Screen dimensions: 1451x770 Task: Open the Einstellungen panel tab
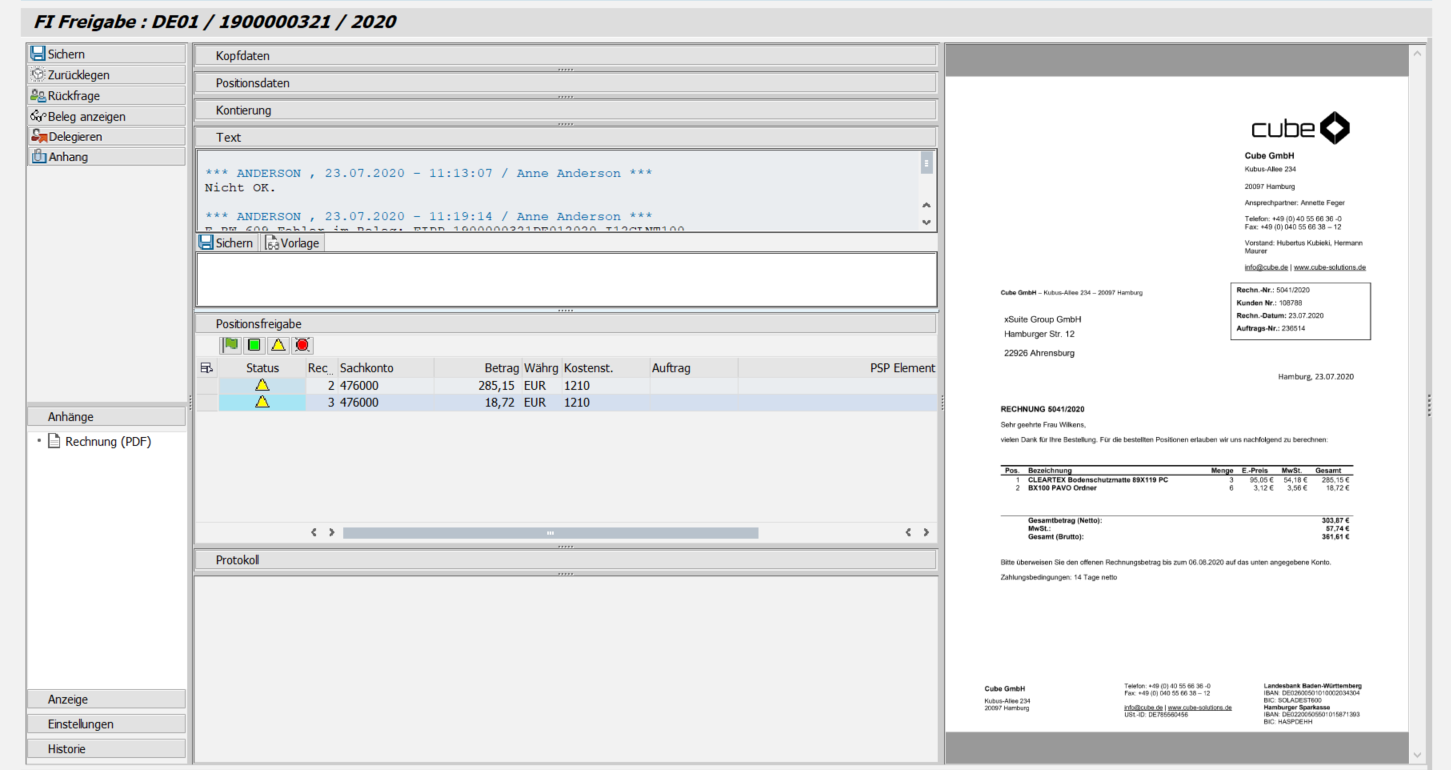click(106, 724)
